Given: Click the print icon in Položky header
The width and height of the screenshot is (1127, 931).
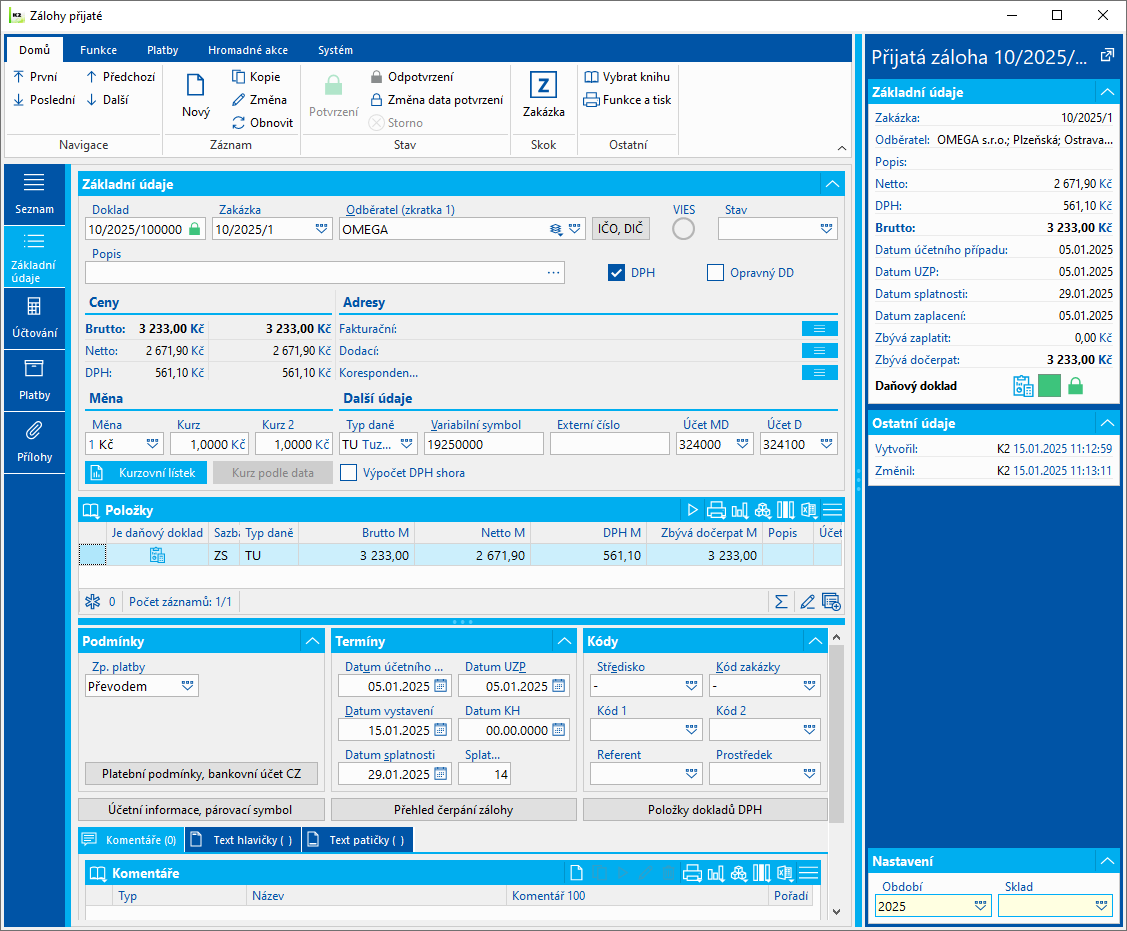Looking at the screenshot, I should (716, 510).
